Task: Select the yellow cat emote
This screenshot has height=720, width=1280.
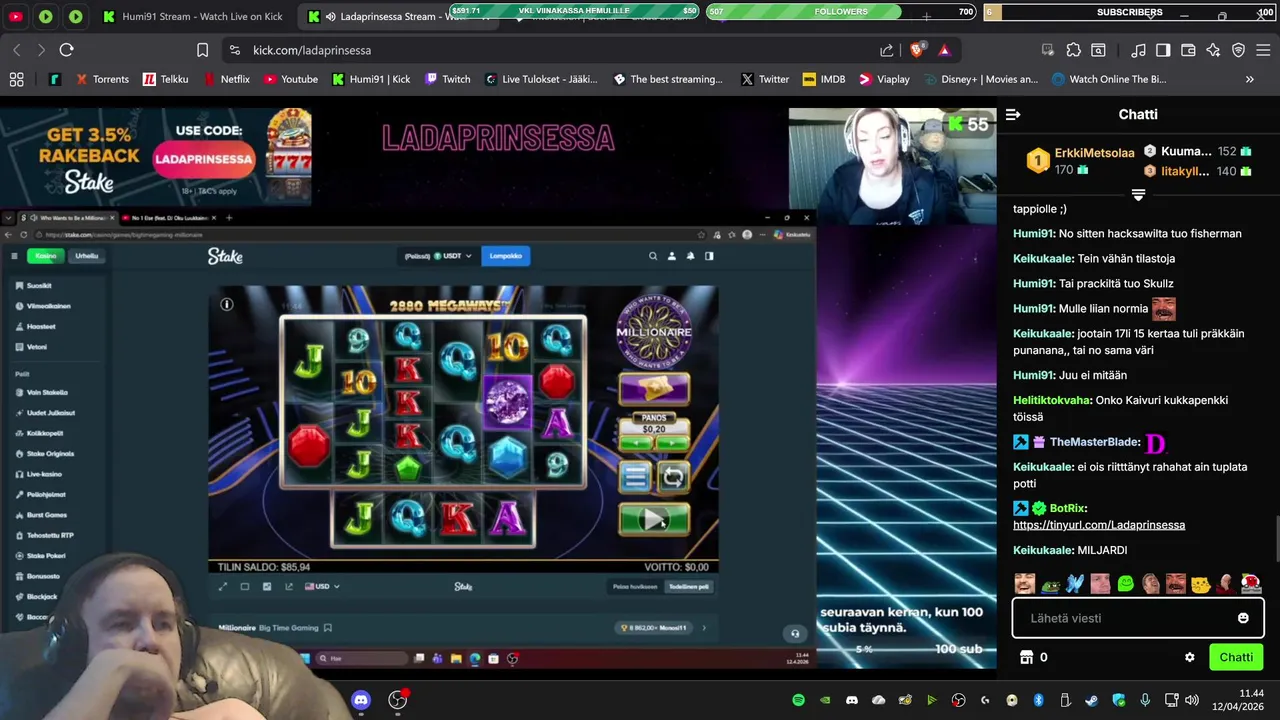Action: tap(1200, 583)
